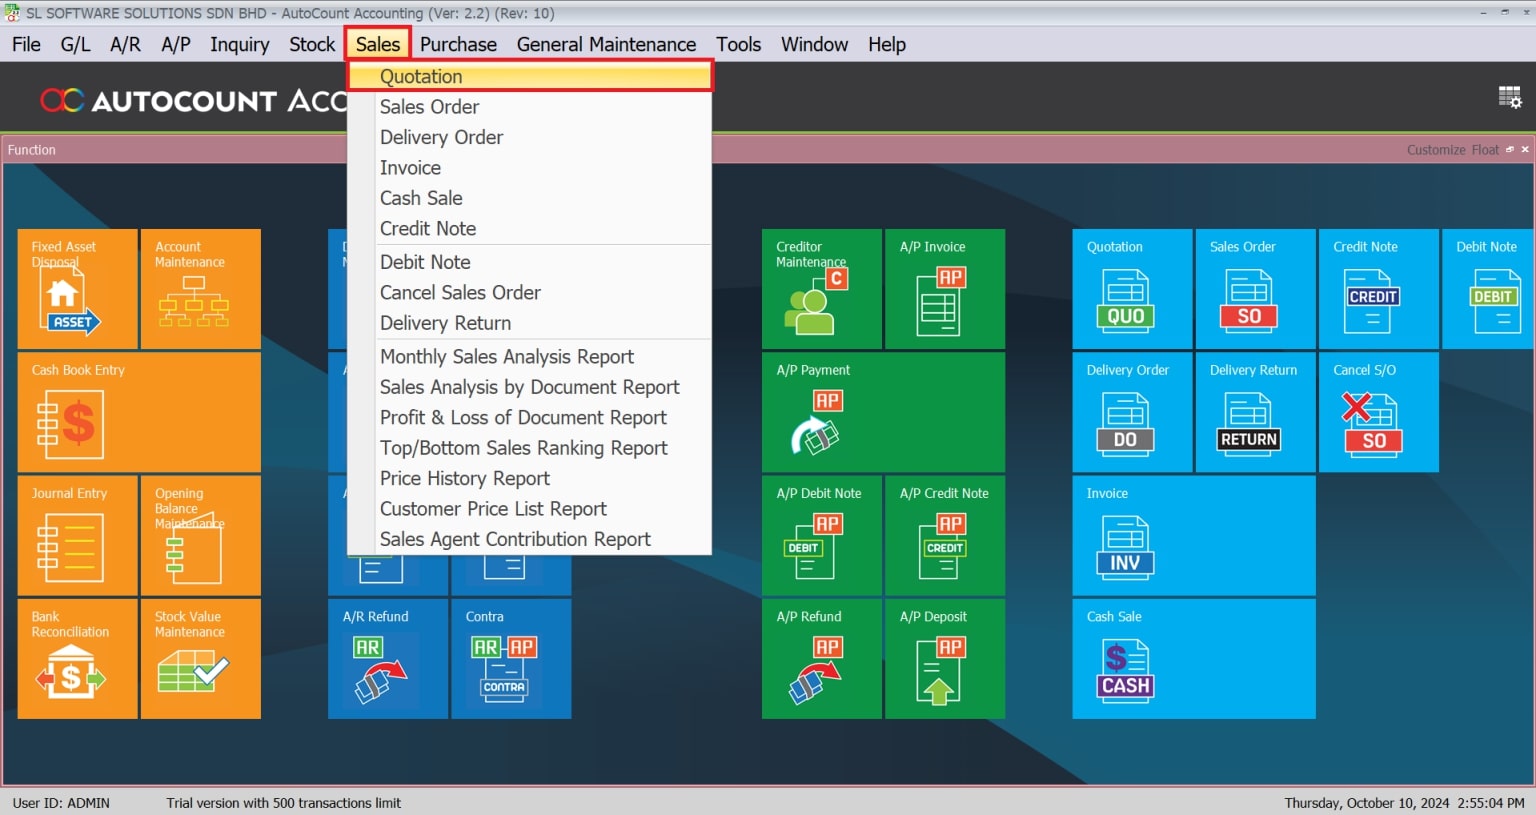Open Bank Reconciliation from the function panel
Viewport: 1536px width, 815px height.
77,659
